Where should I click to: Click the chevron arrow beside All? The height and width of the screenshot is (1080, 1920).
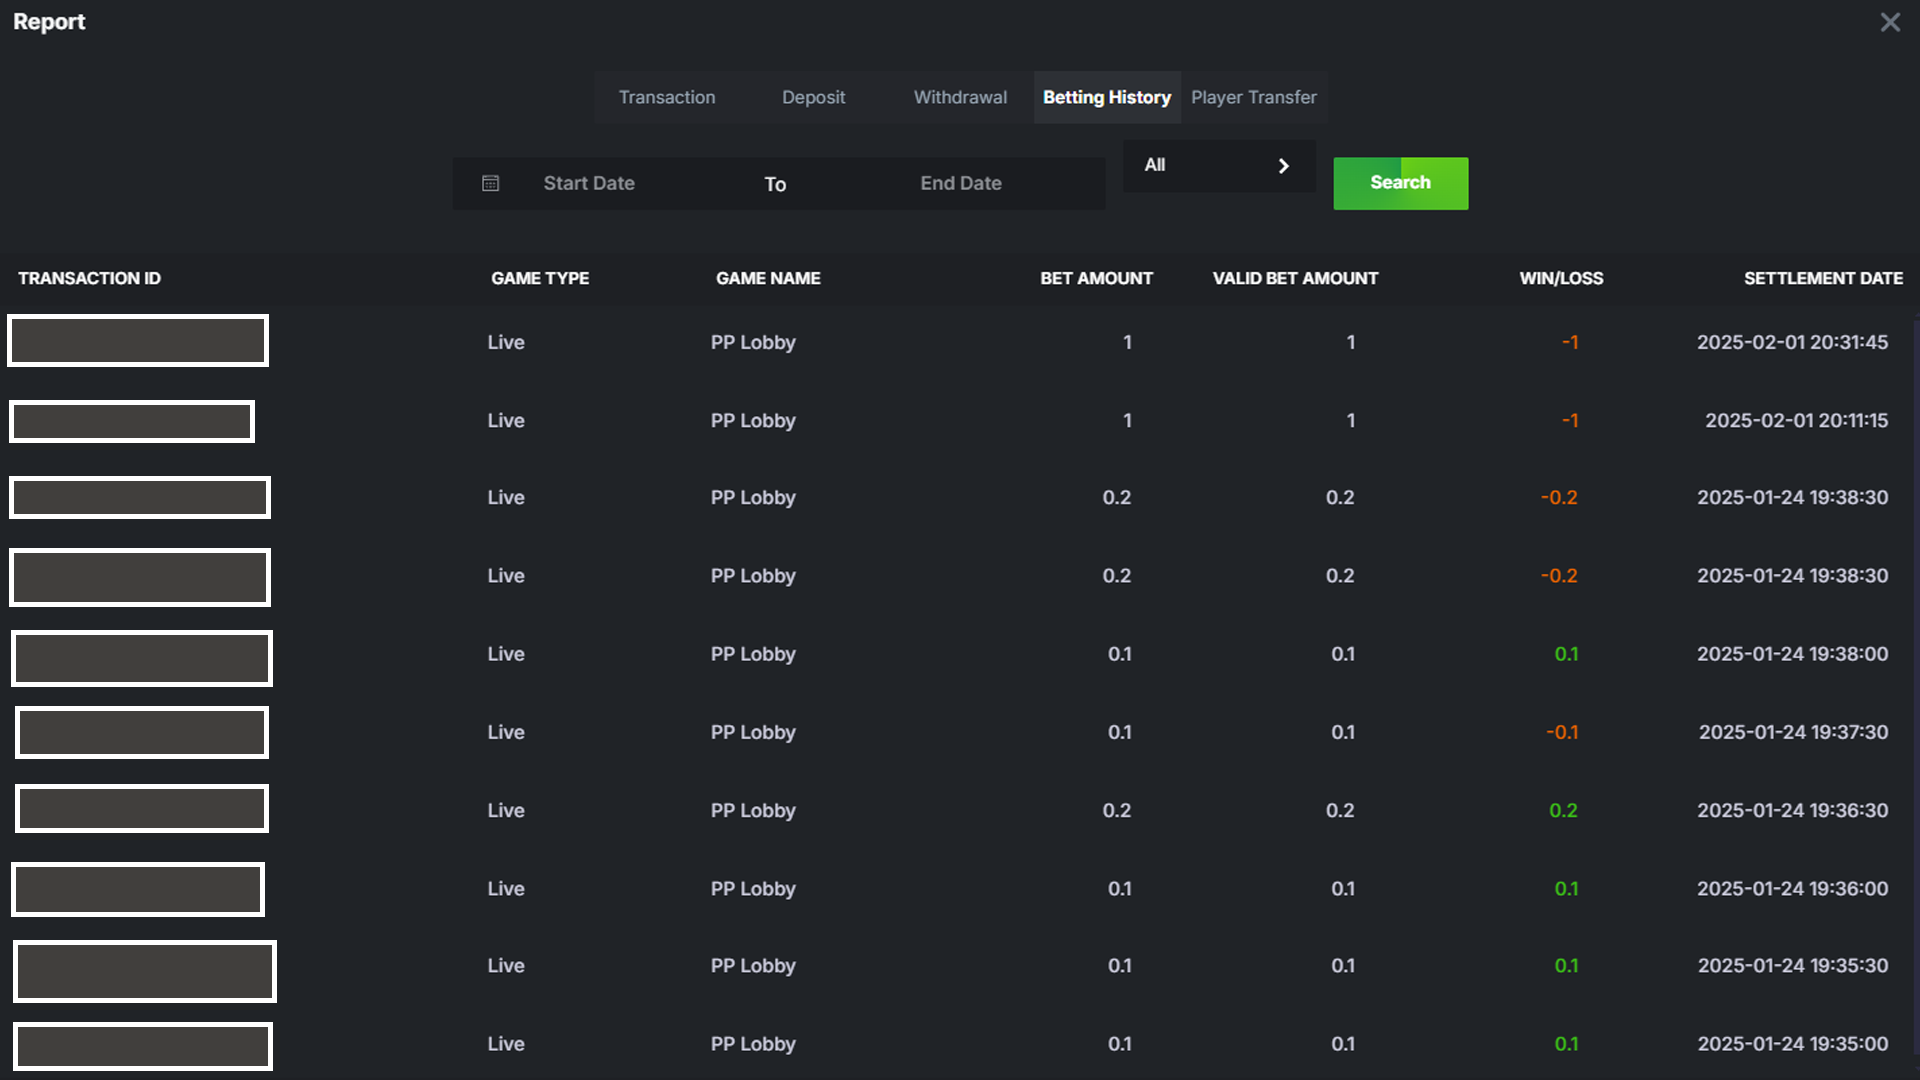pos(1283,166)
